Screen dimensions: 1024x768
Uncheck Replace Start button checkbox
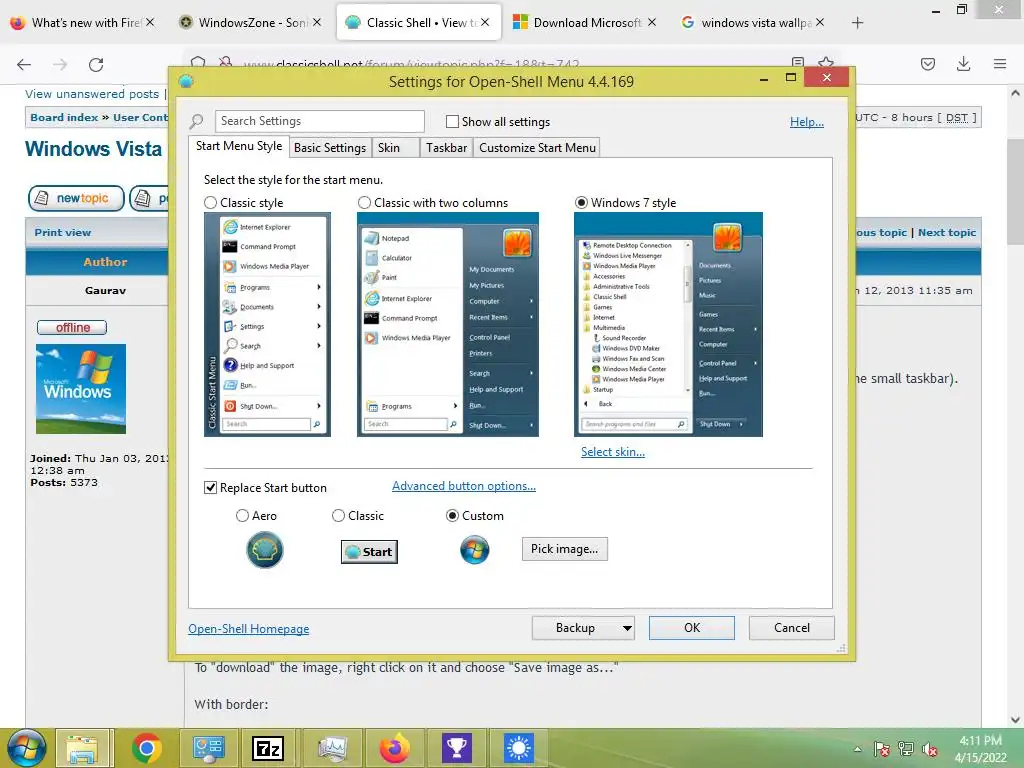(210, 488)
